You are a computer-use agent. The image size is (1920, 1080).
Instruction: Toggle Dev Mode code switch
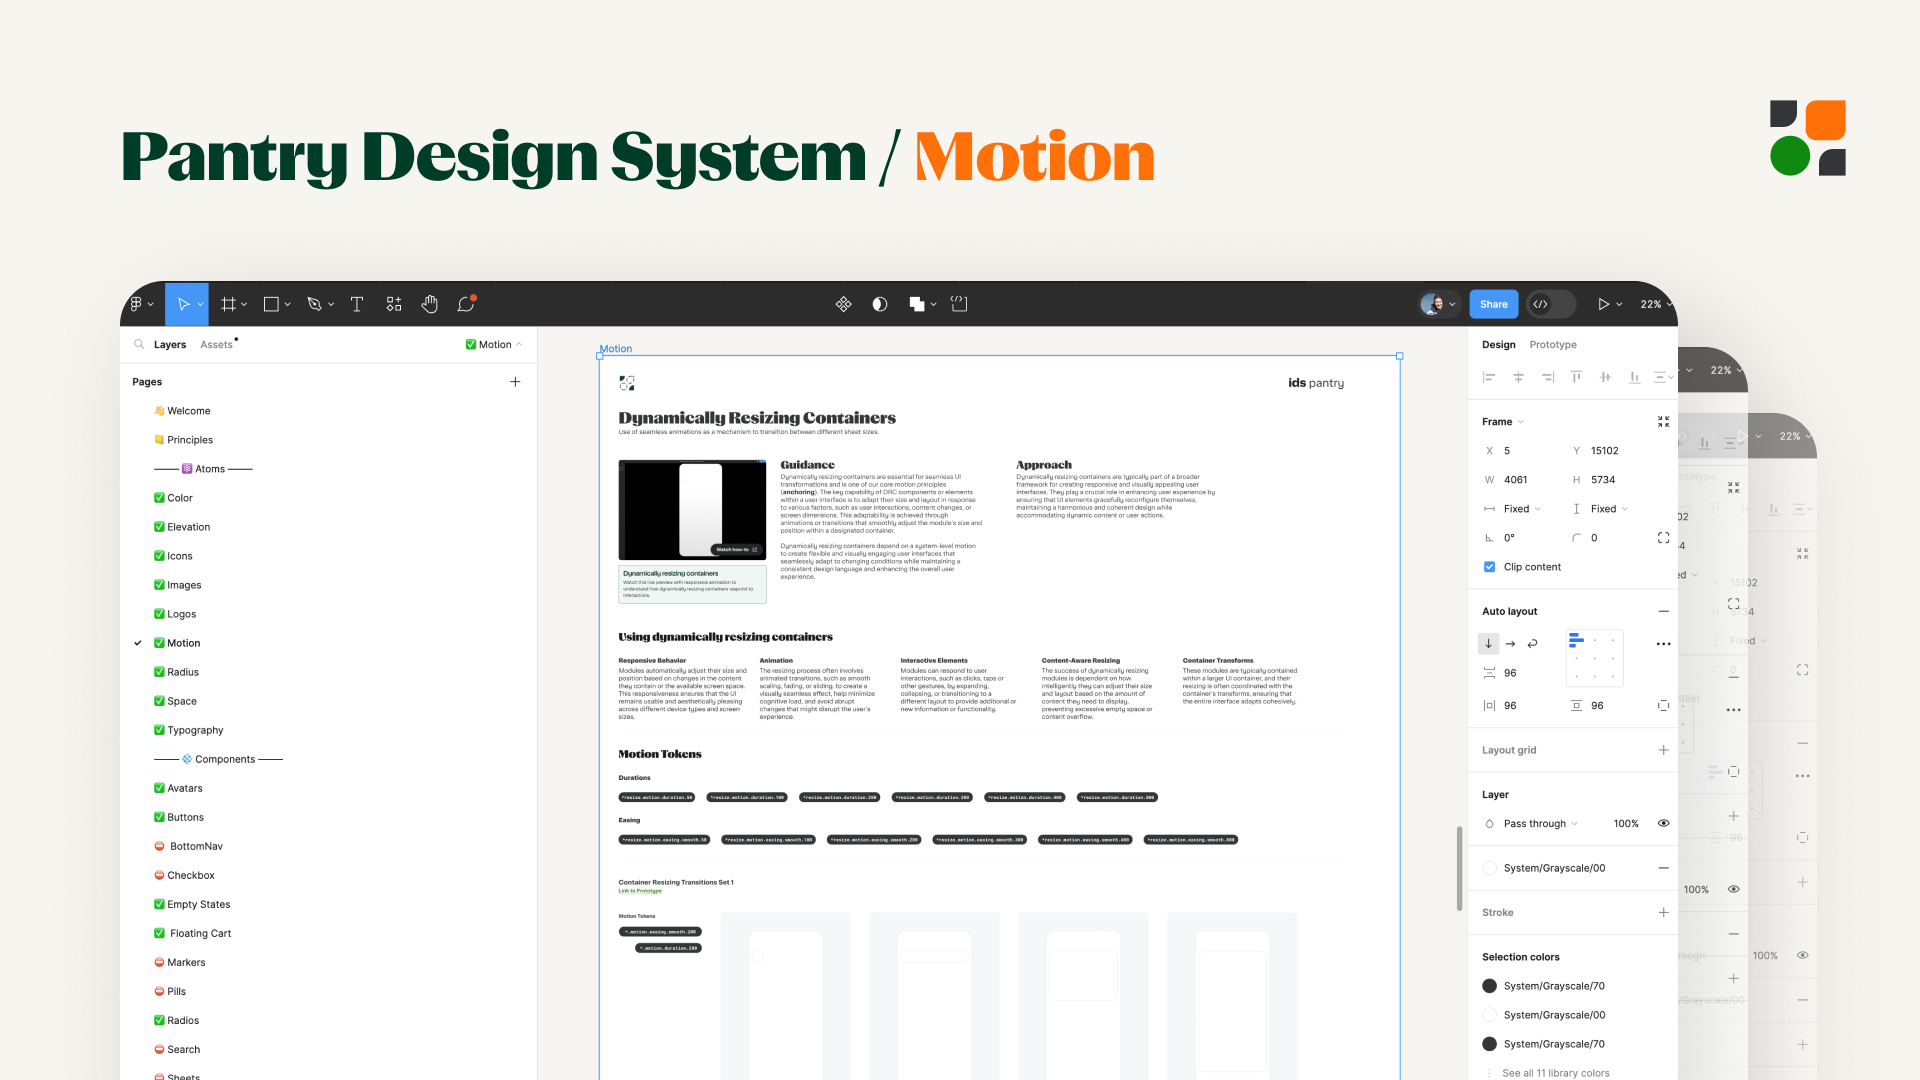[1550, 304]
